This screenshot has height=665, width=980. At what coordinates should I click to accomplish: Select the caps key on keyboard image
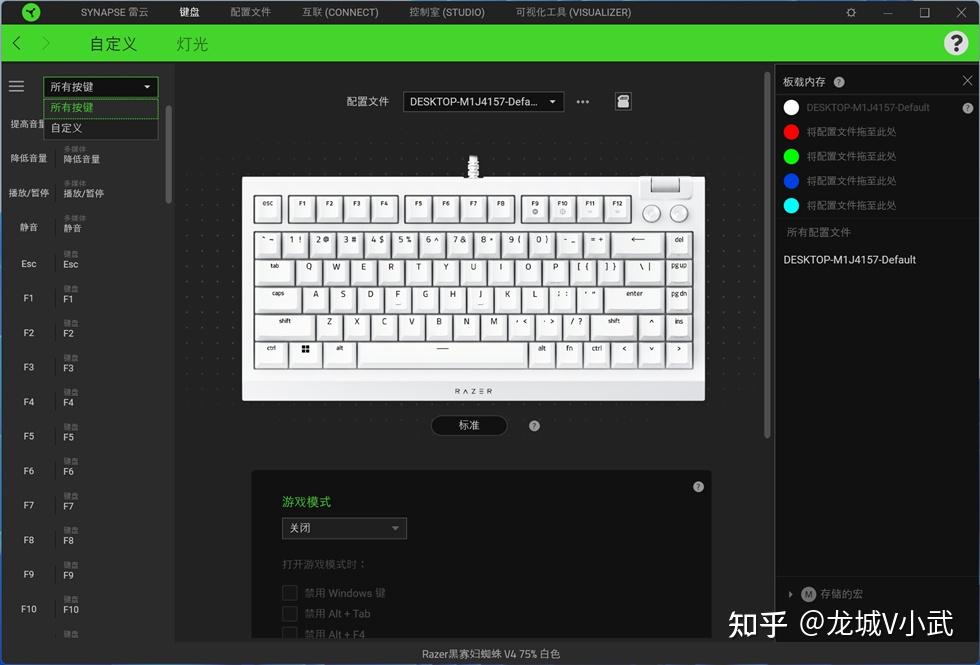(x=278, y=299)
